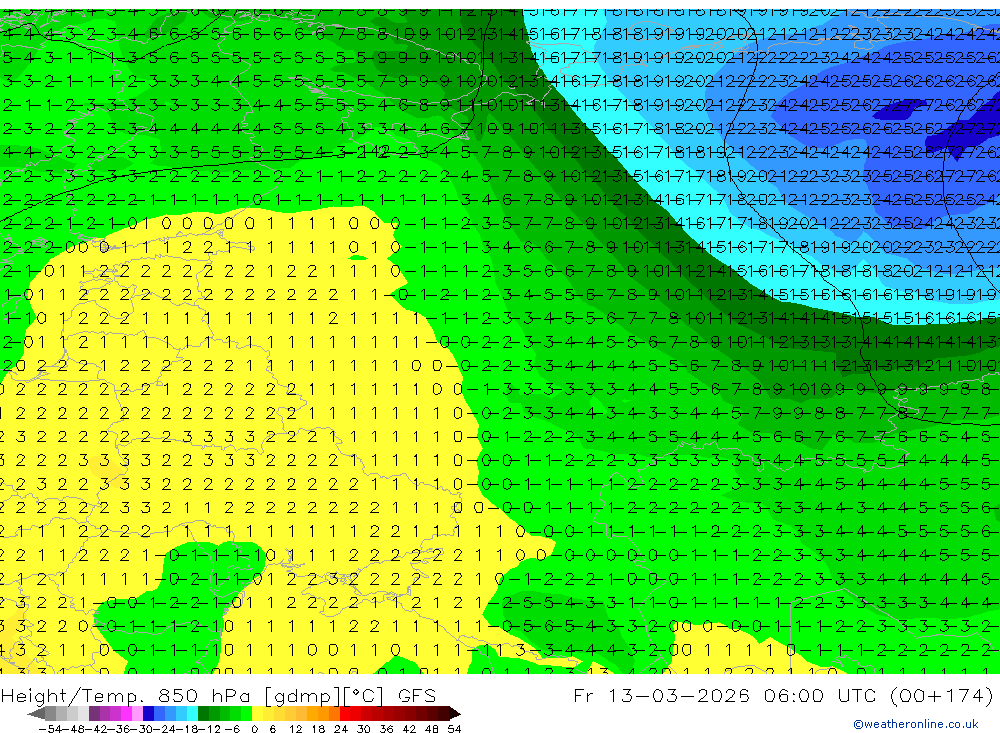The image size is (1000, 733).
Task: Open the weatheronline.co.uk copyright link
Action: point(916,724)
